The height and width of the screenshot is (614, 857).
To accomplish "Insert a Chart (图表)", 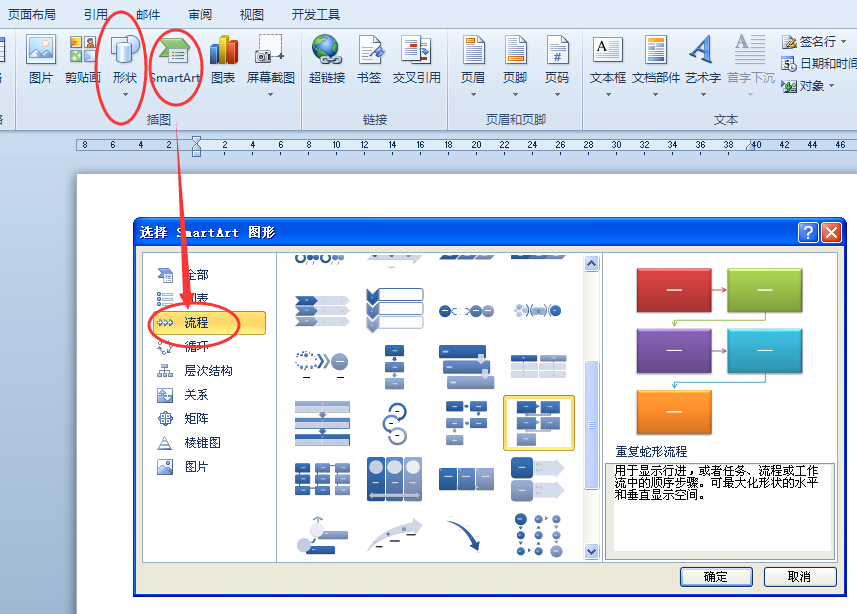I will (223, 59).
